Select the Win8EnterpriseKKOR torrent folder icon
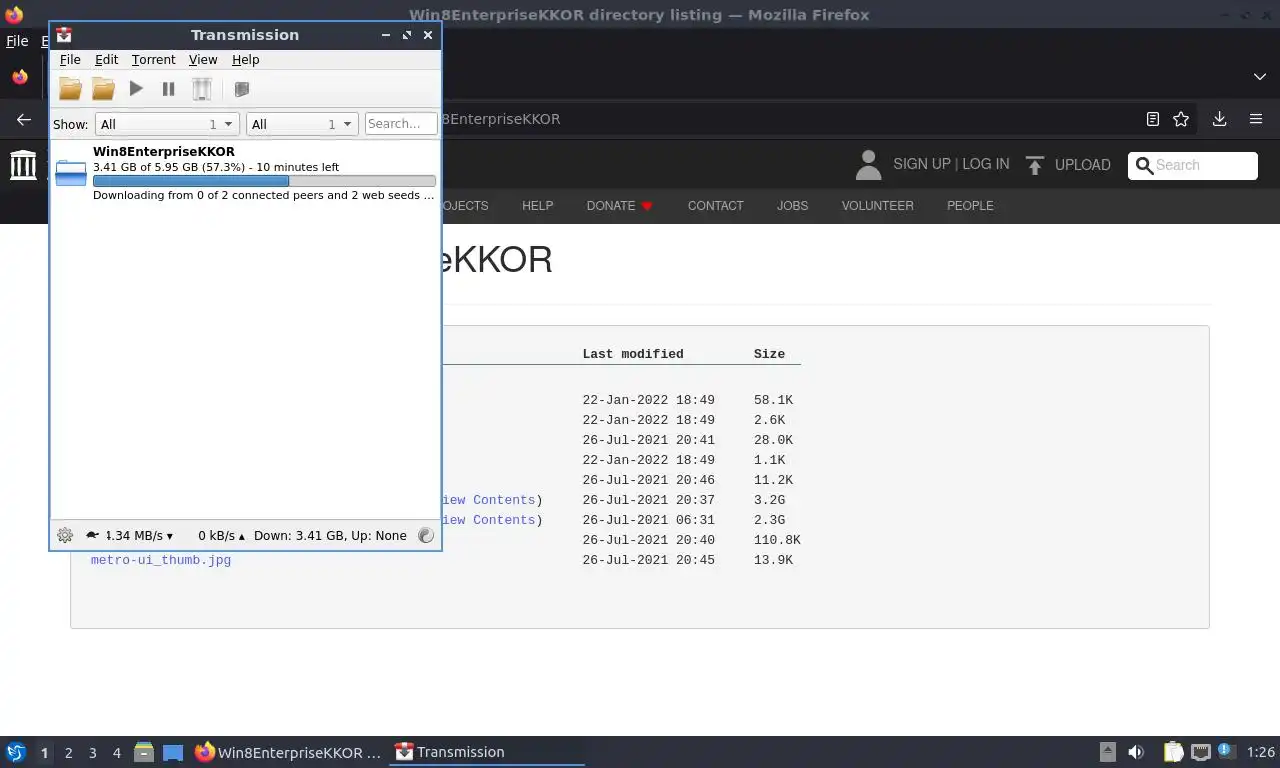Image resolution: width=1280 pixels, height=768 pixels. pos(71,174)
